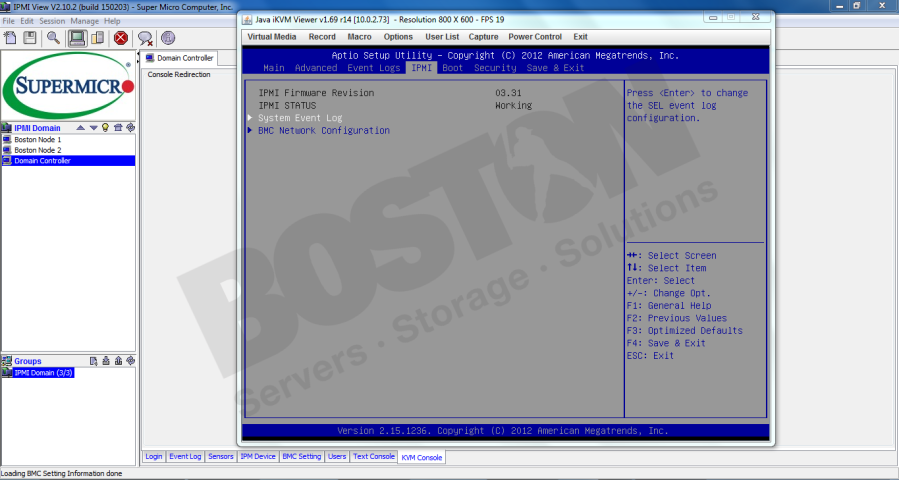Open the Virtual Media menu in iKVM Viewer
This screenshot has width=899, height=480.
[272, 37]
